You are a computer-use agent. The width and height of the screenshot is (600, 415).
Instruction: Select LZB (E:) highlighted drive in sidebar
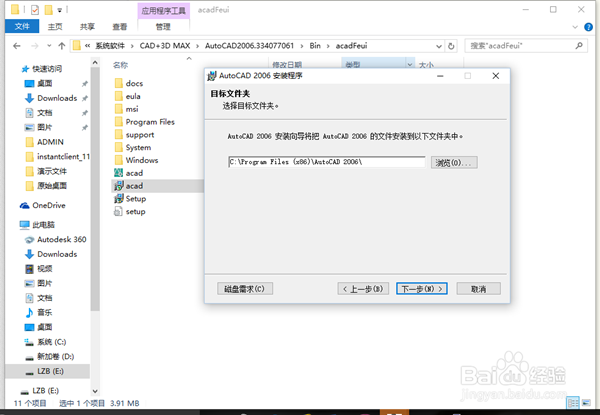click(x=47, y=371)
